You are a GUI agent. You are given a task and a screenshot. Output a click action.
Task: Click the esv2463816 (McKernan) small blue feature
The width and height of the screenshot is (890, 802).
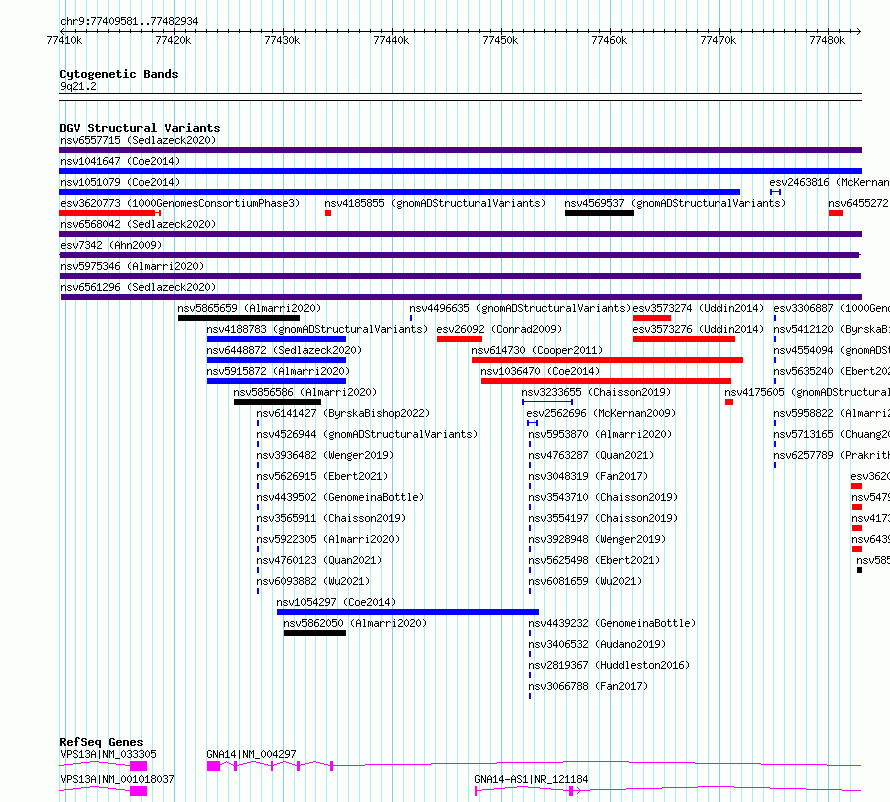(x=775, y=192)
